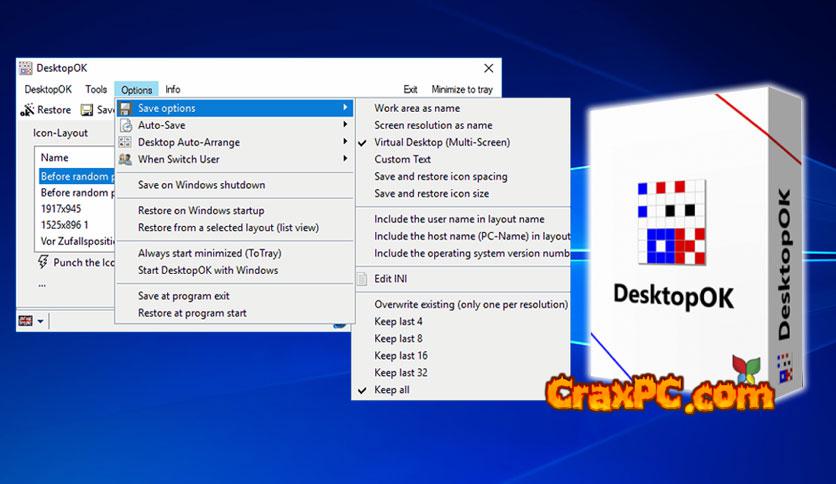
Task: Choose Save on Windows shutdown
Action: [x=201, y=185]
